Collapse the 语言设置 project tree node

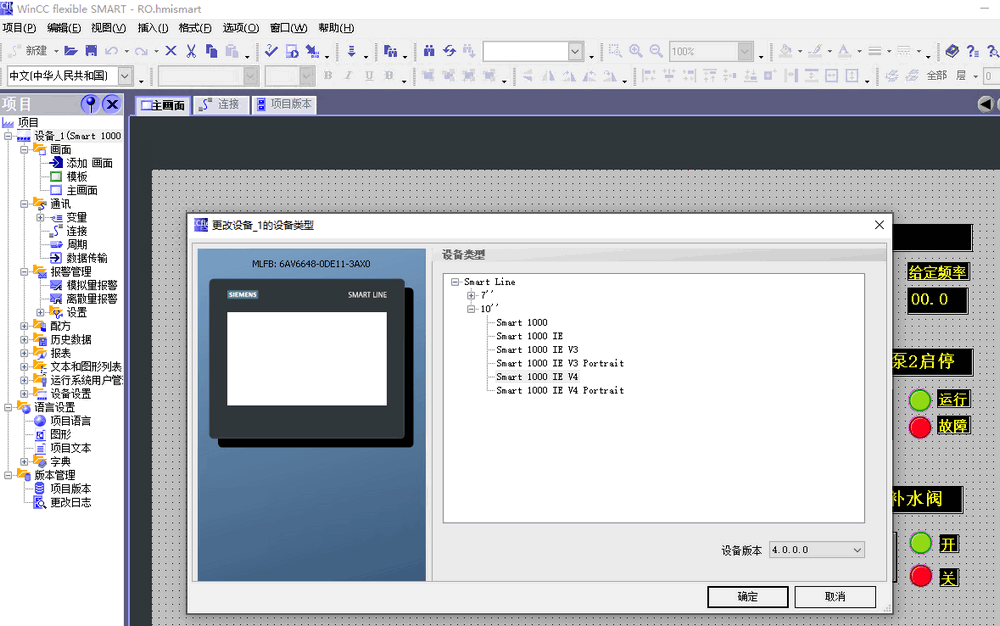(8, 407)
